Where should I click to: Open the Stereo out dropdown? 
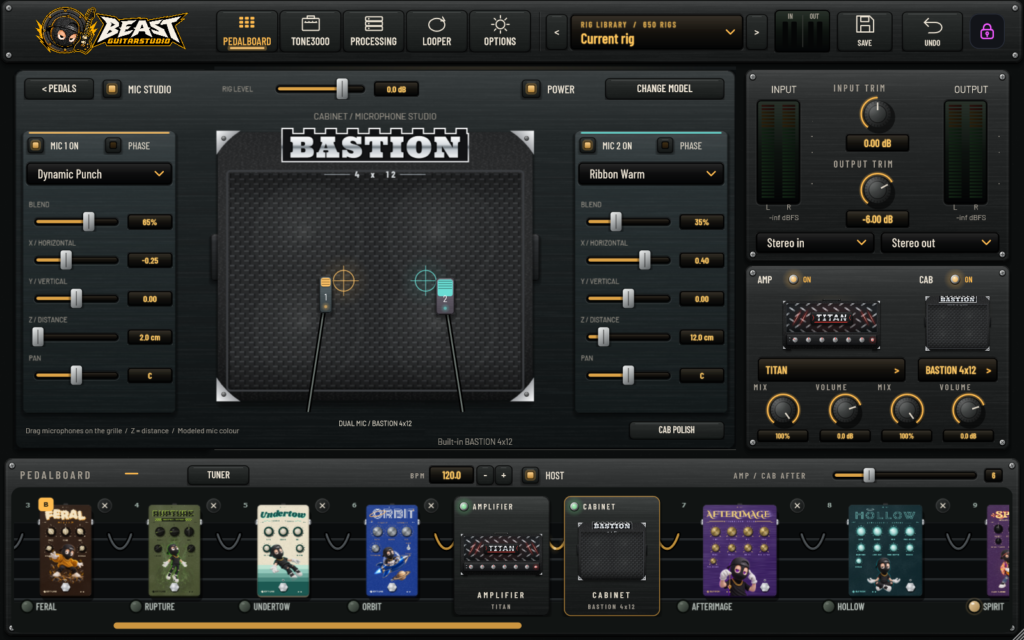pyautogui.click(x=940, y=243)
